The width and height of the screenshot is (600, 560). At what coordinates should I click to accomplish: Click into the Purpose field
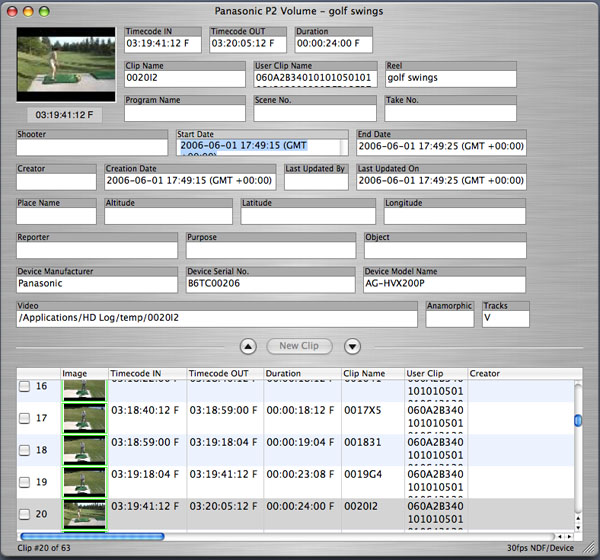pos(271,250)
